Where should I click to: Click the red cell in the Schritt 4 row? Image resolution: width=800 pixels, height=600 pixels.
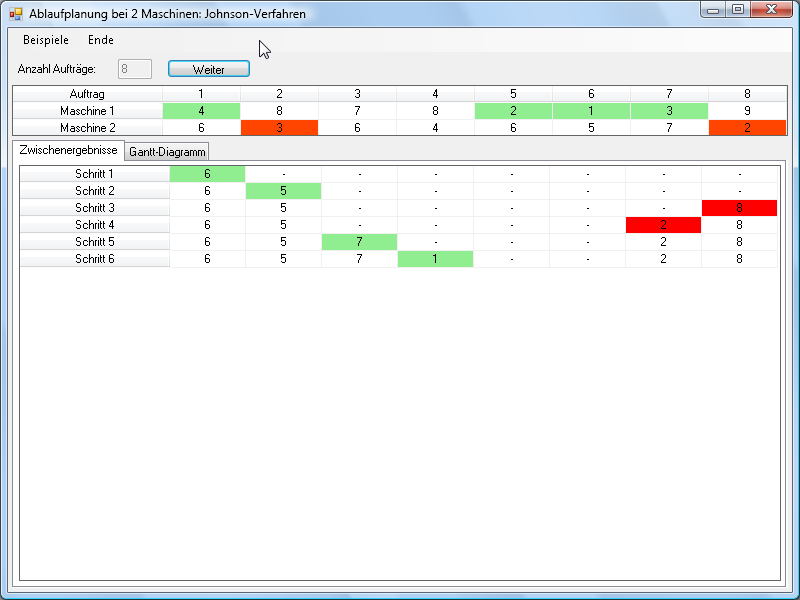663,225
